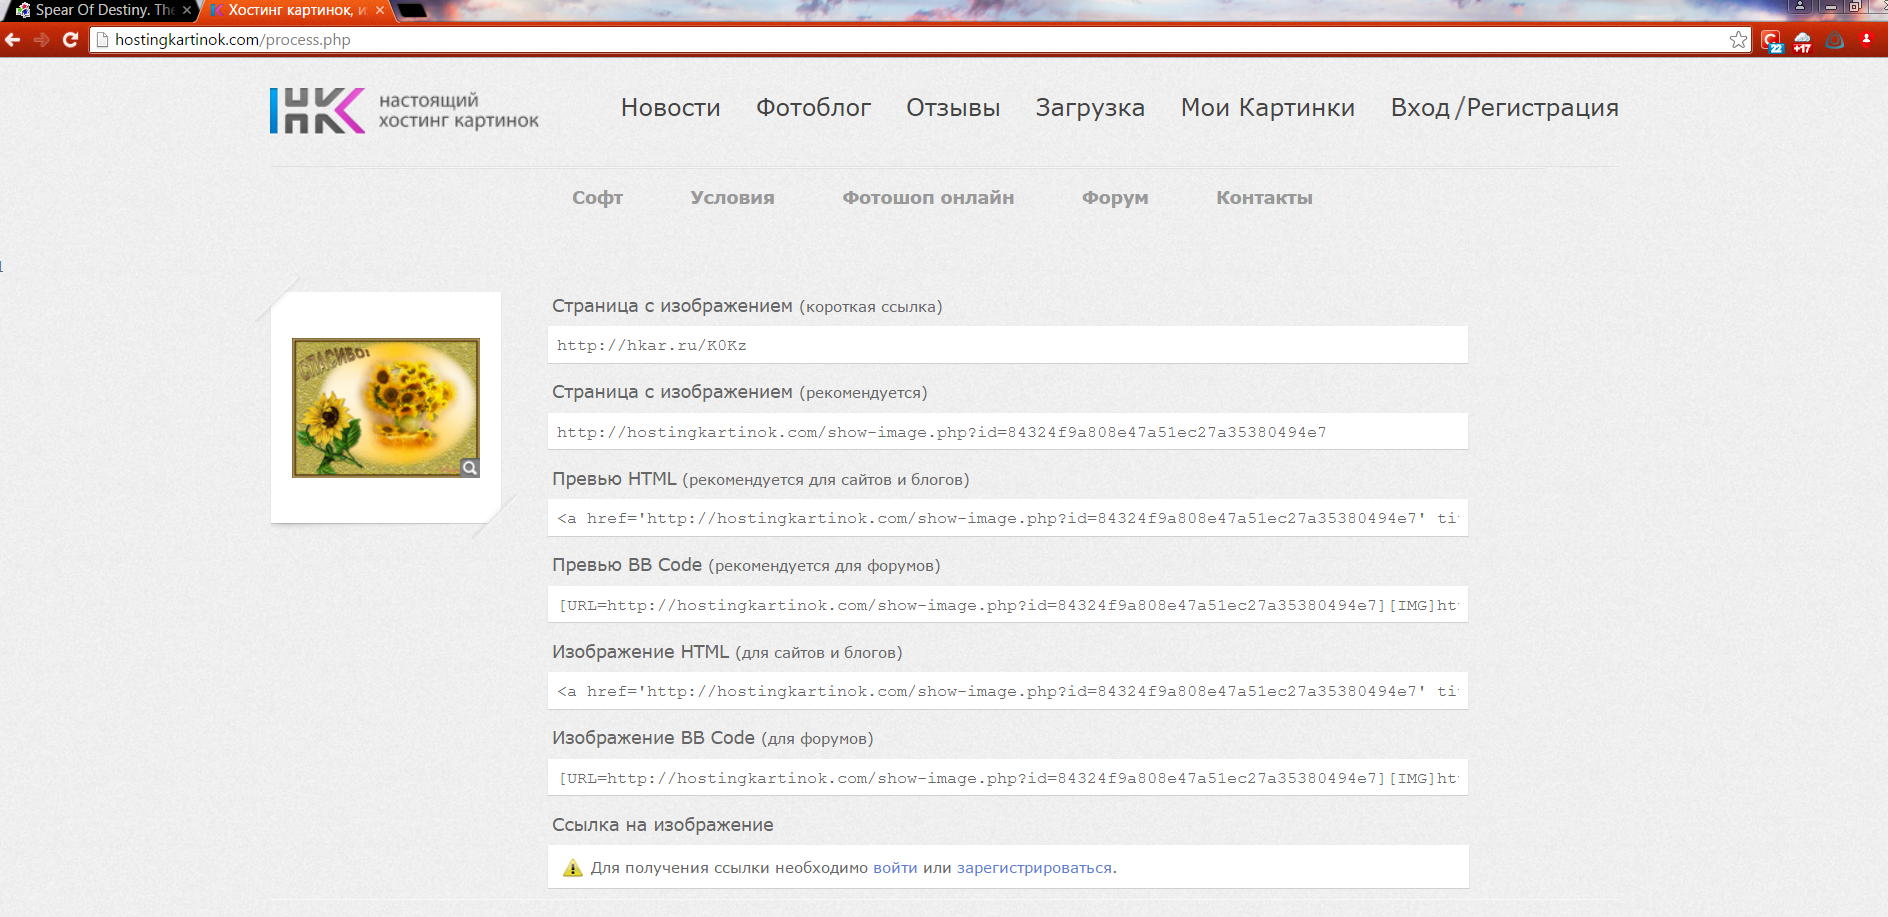The image size is (1888, 917).
Task: Click the 'Превью BB Code' label
Action: 627,565
